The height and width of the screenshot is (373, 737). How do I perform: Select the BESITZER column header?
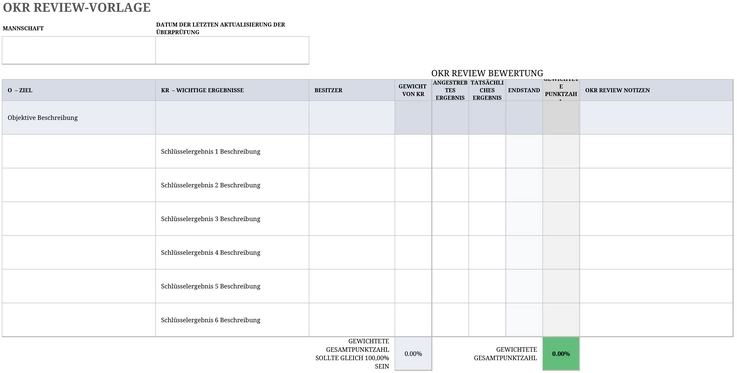pyautogui.click(x=352, y=90)
